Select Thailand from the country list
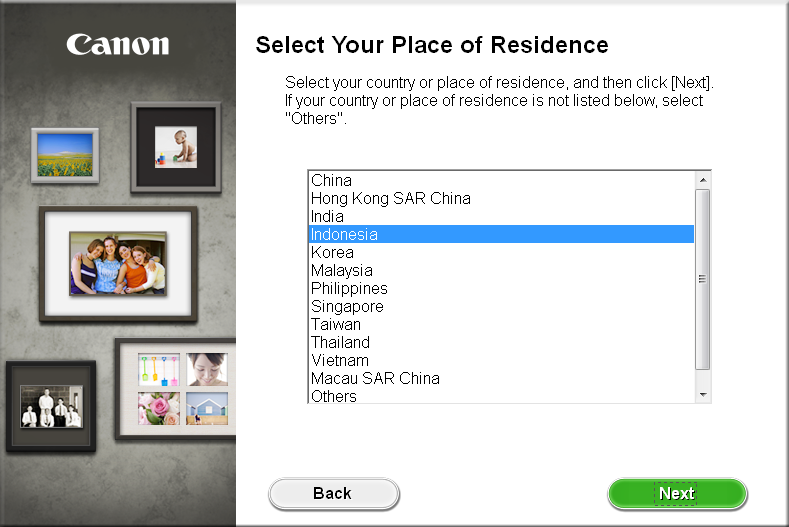This screenshot has width=789, height=527. click(340, 342)
